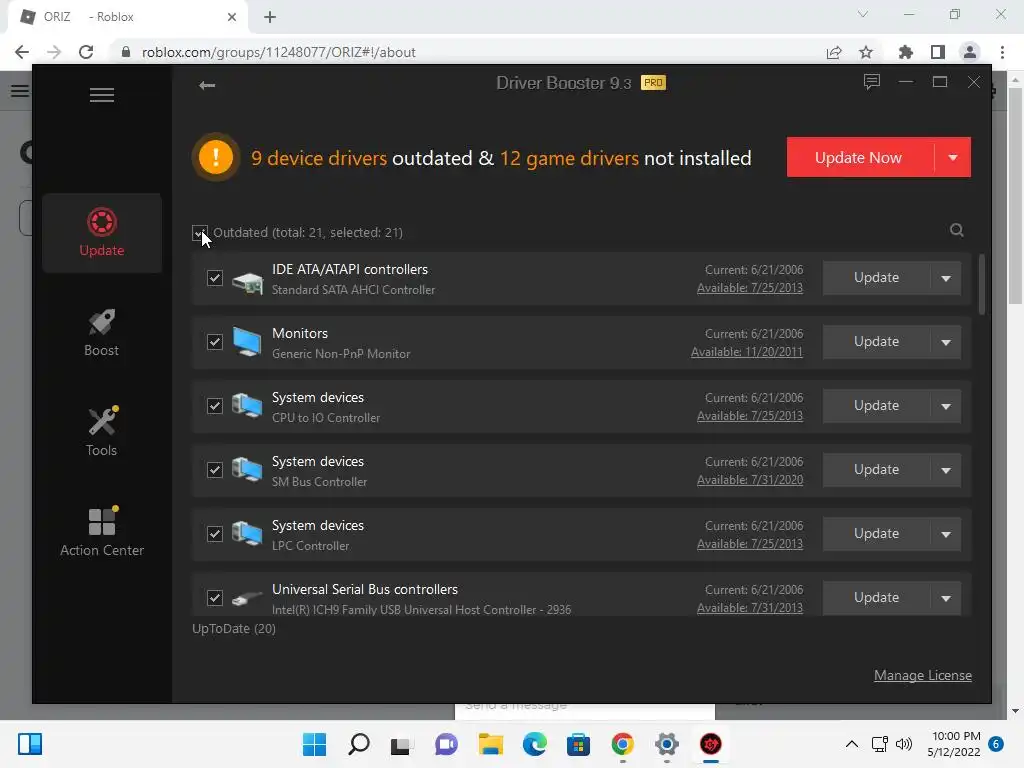This screenshot has width=1024, height=768.
Task: Uncheck Monitors Generic Non-PnP Monitor
Action: (215, 342)
